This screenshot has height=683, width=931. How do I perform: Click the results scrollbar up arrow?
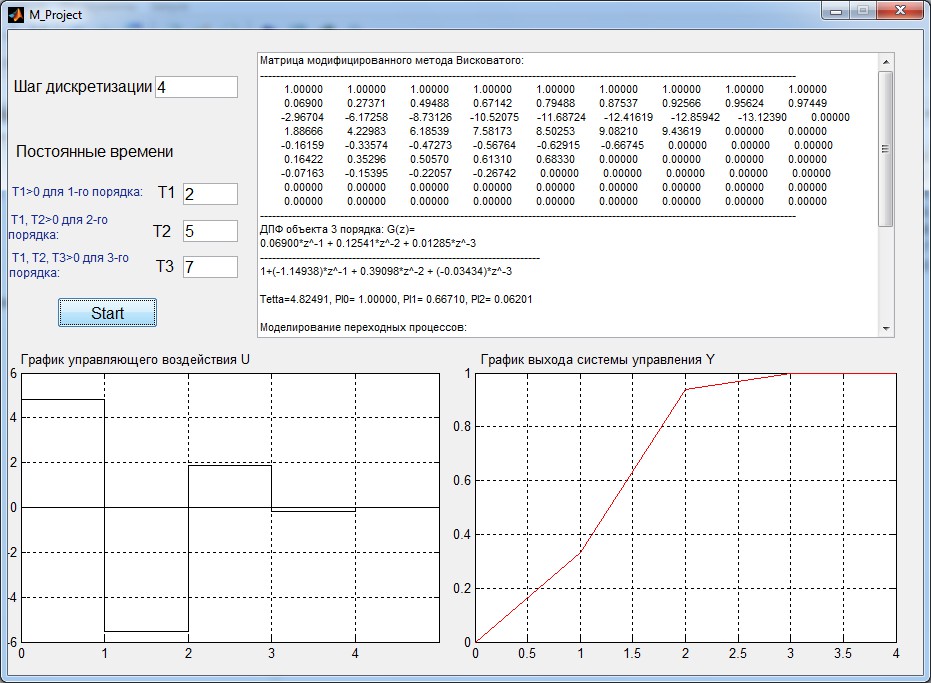[x=886, y=62]
